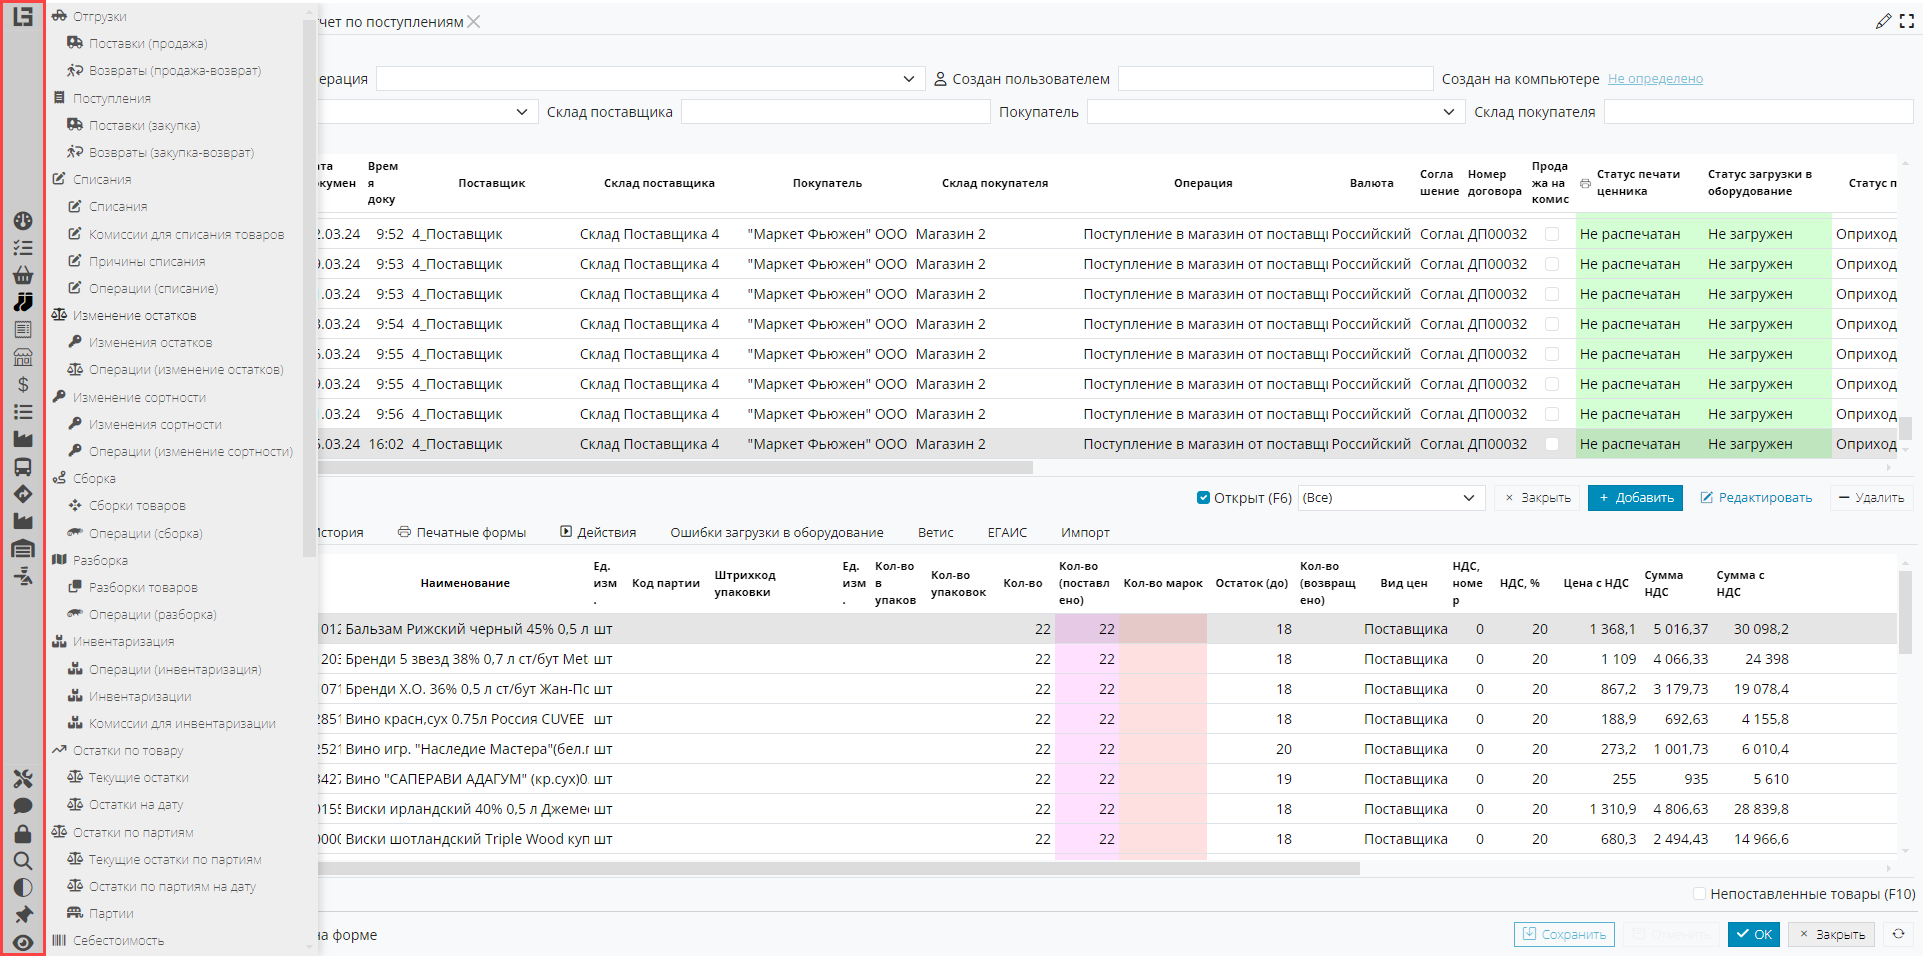Switch to the ЕГАИС tab

click(1006, 533)
